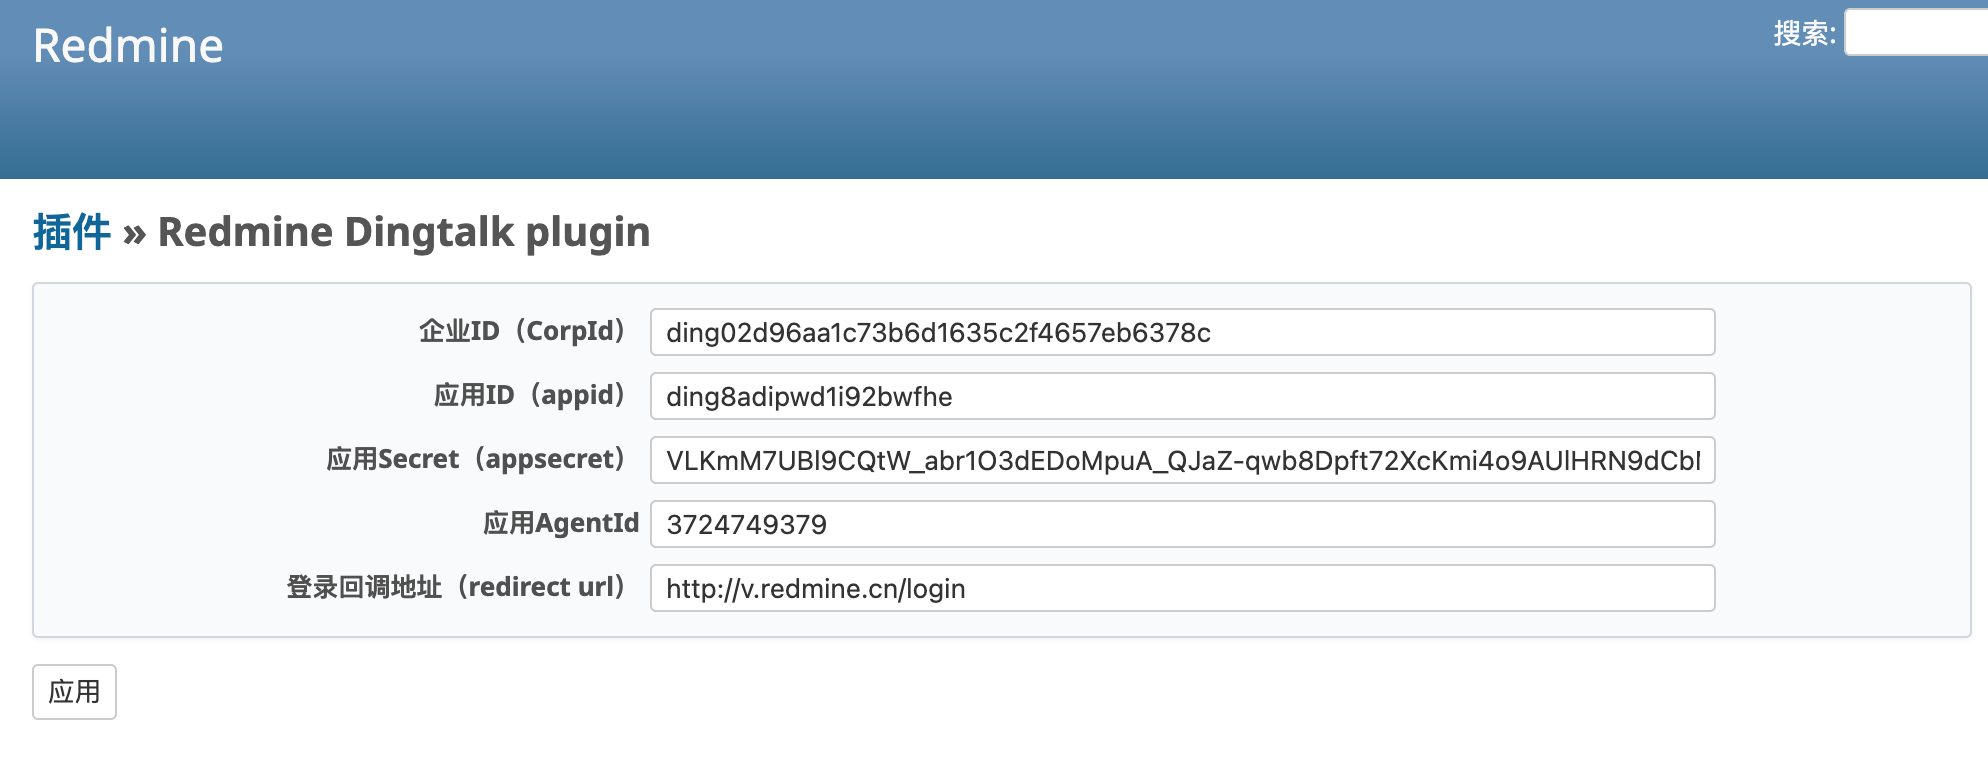Click the 应用AgentId field containing 3724749379

coord(1182,524)
